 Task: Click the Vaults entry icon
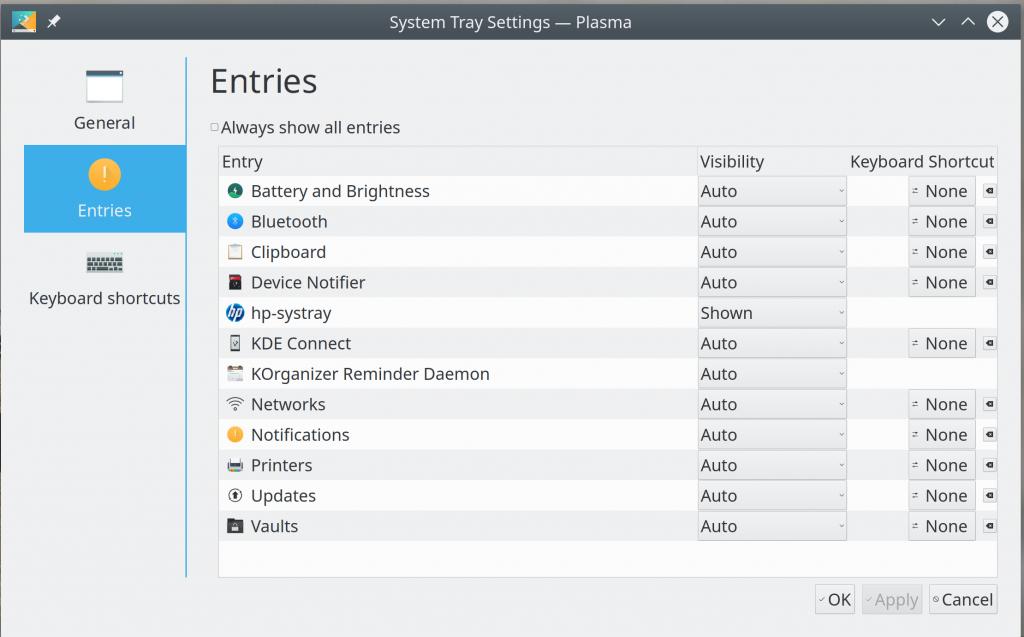(235, 526)
